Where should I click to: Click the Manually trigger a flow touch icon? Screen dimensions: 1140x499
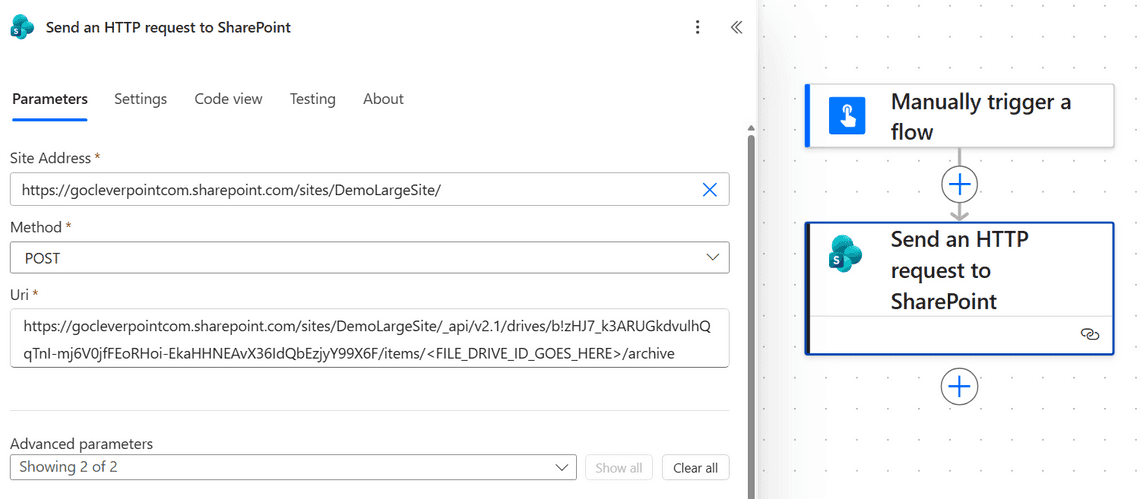847,116
